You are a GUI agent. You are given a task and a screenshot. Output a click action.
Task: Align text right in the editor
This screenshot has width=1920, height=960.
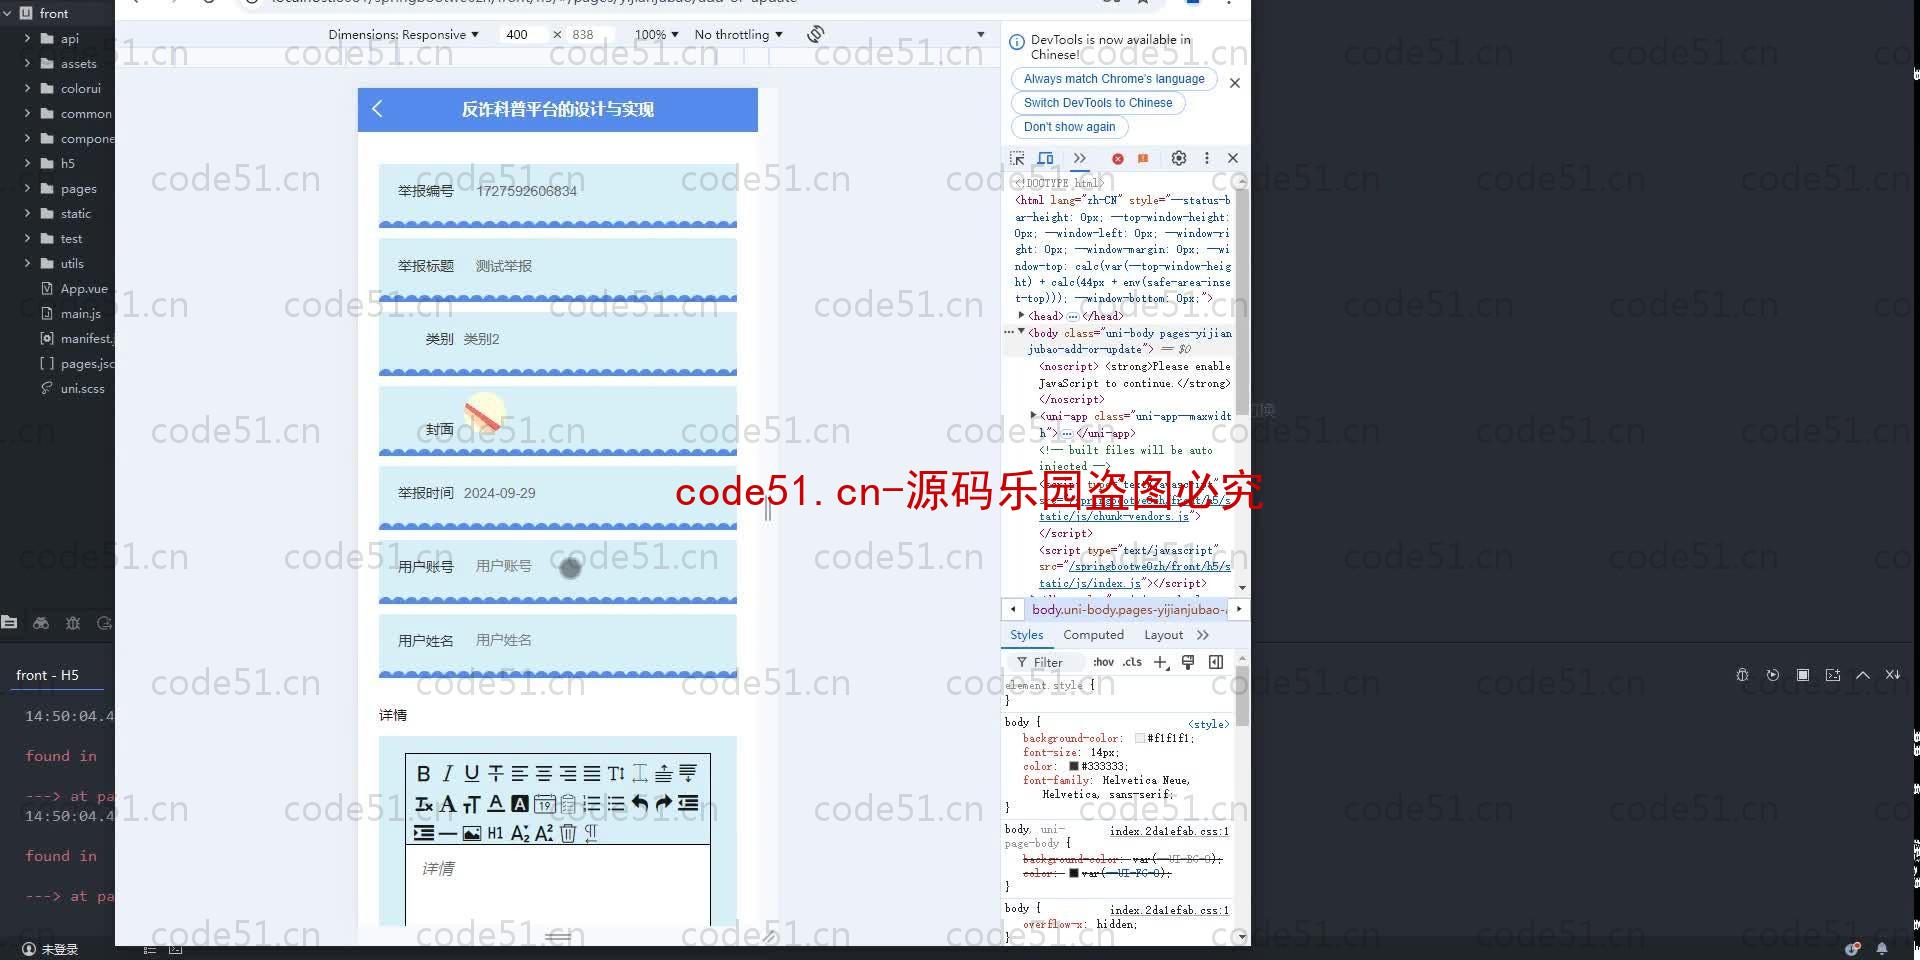point(568,773)
